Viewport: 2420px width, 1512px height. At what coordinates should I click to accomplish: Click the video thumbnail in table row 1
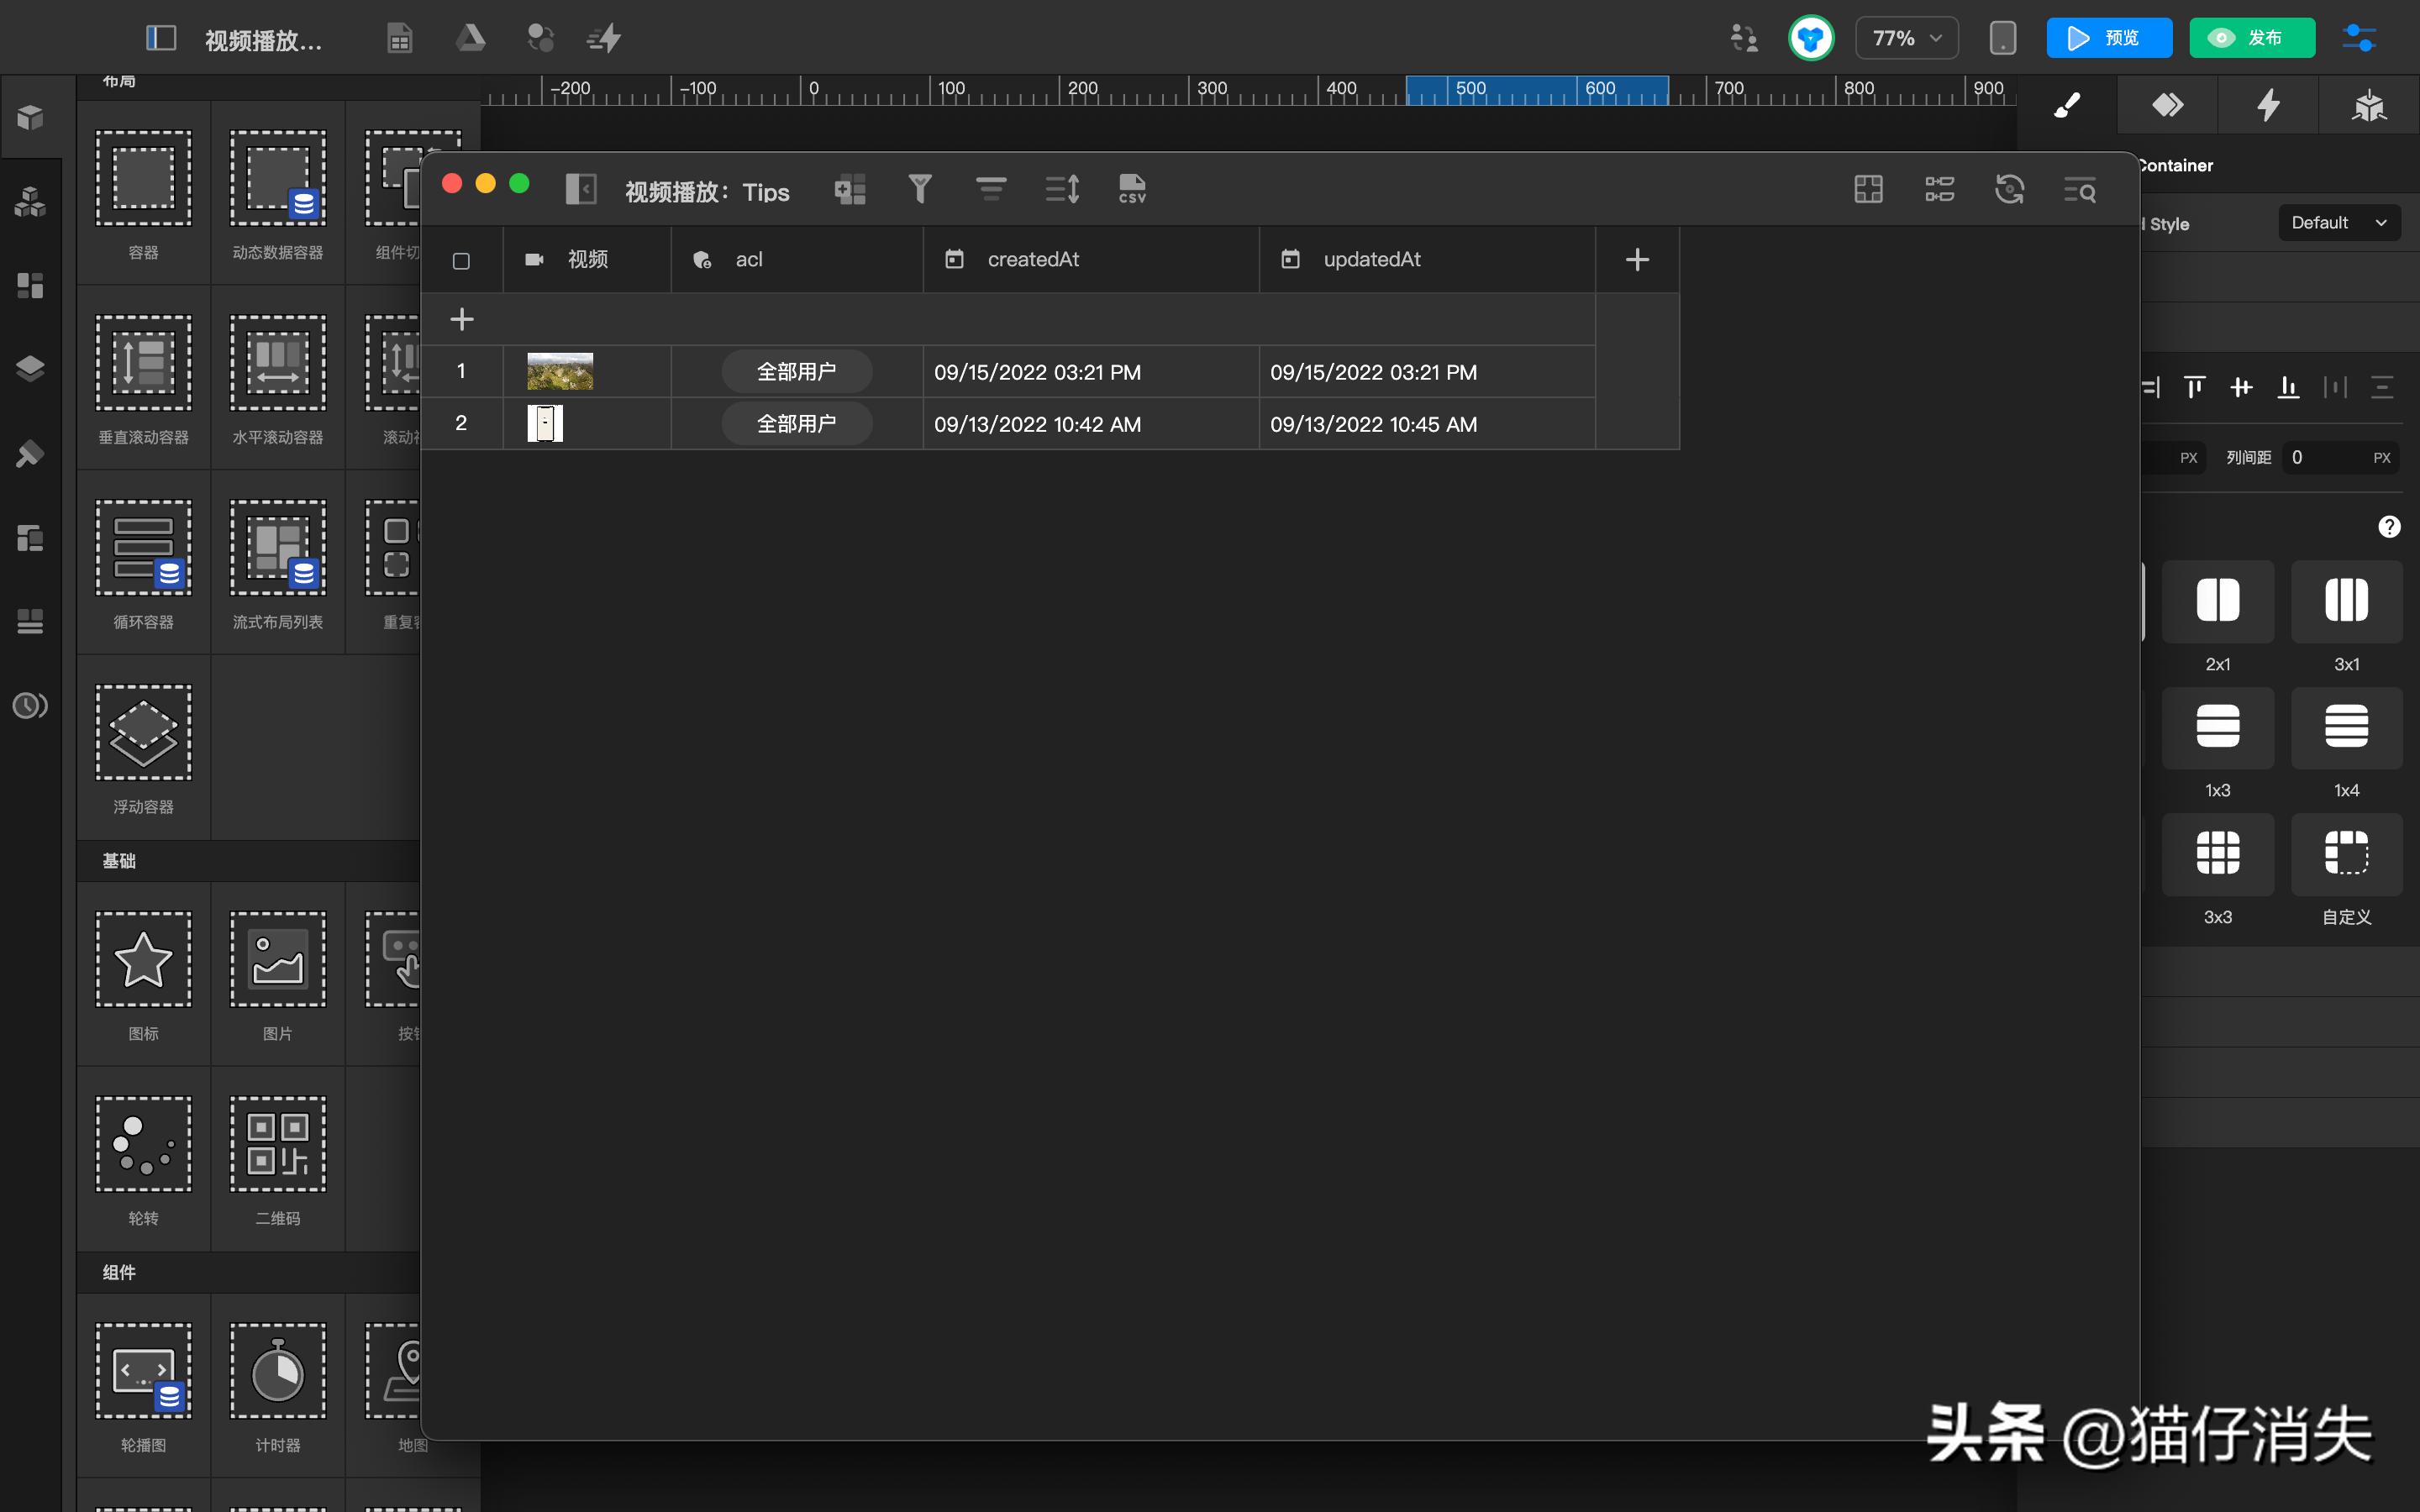[560, 371]
